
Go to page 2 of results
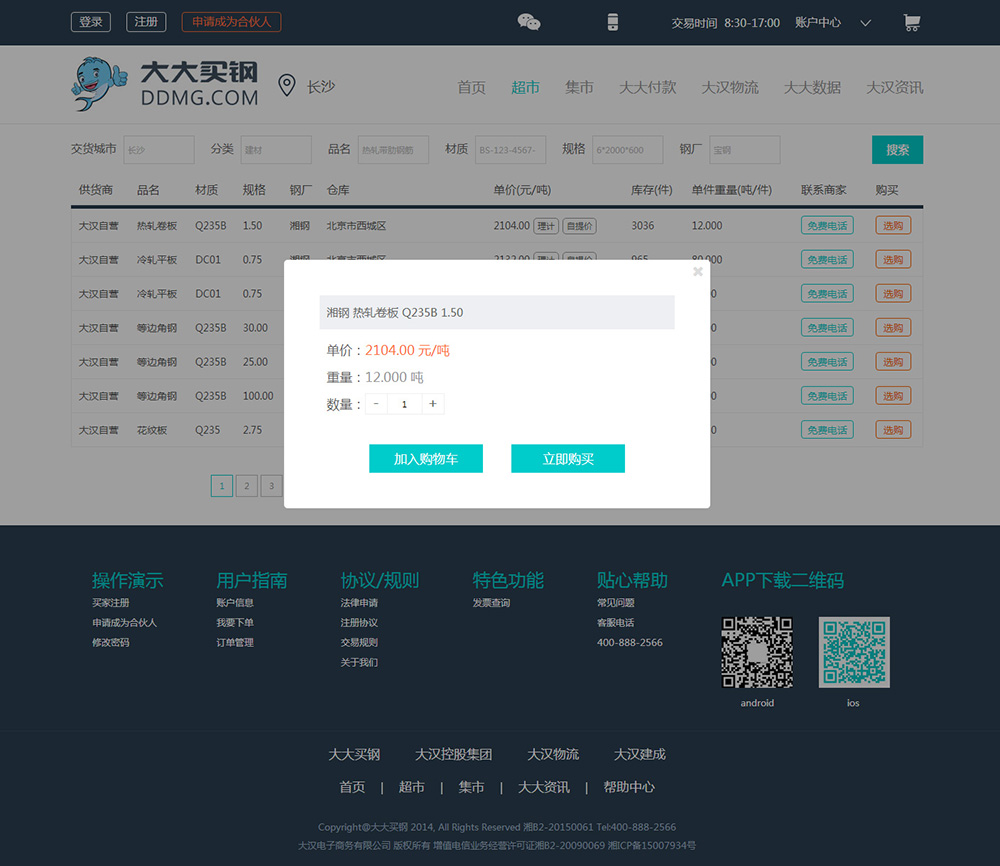246,485
